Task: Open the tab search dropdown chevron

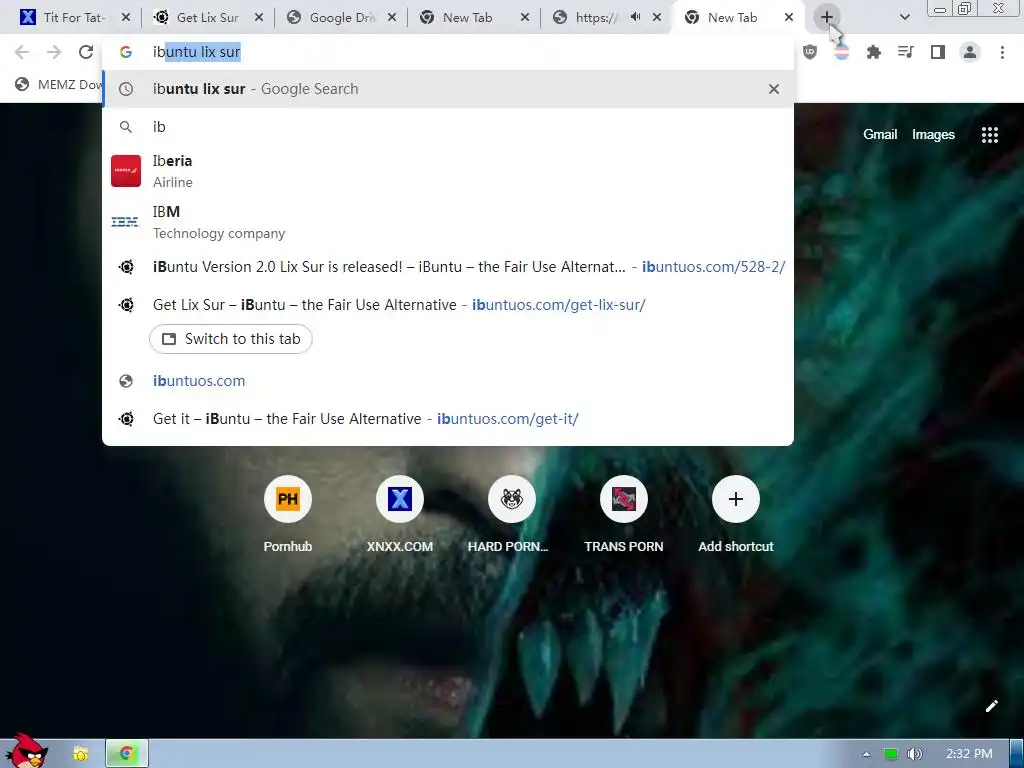Action: click(x=904, y=17)
